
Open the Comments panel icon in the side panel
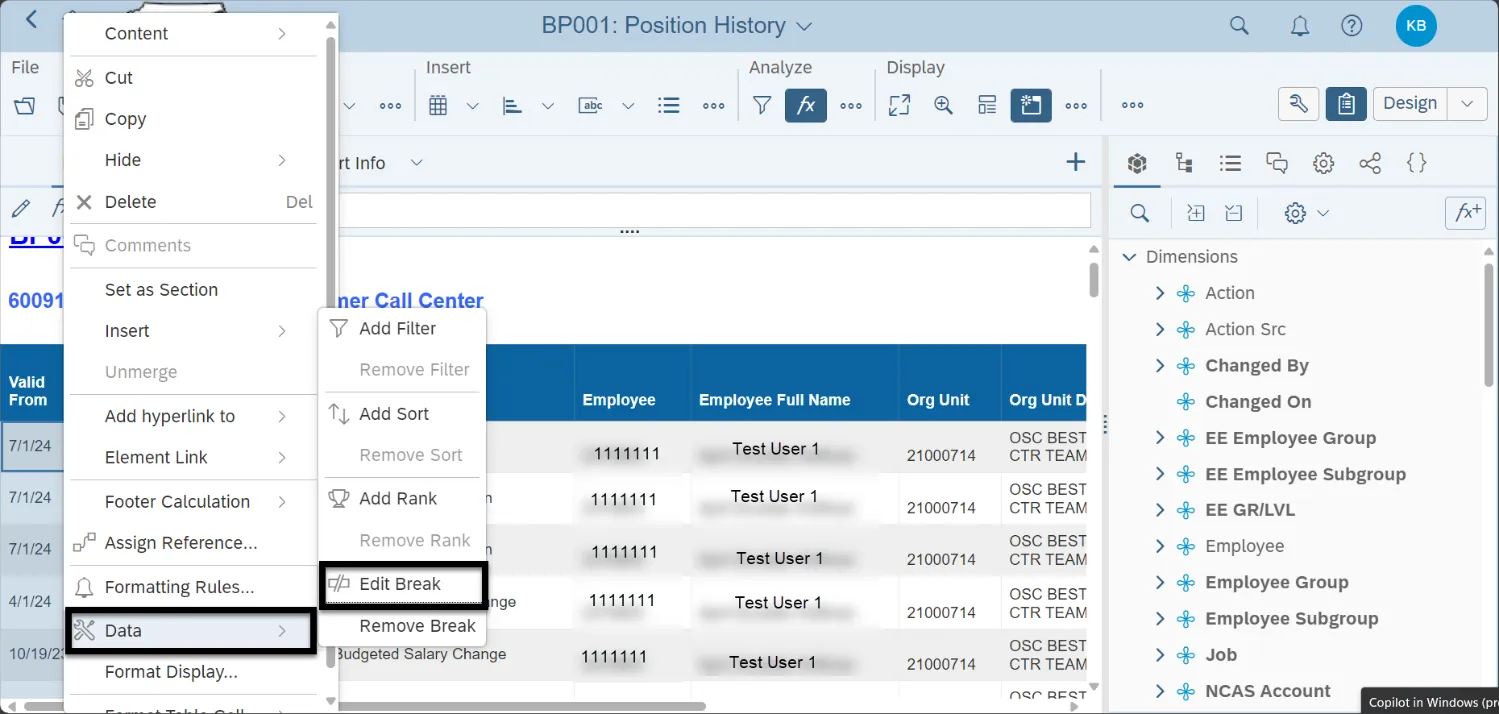[x=1276, y=163]
